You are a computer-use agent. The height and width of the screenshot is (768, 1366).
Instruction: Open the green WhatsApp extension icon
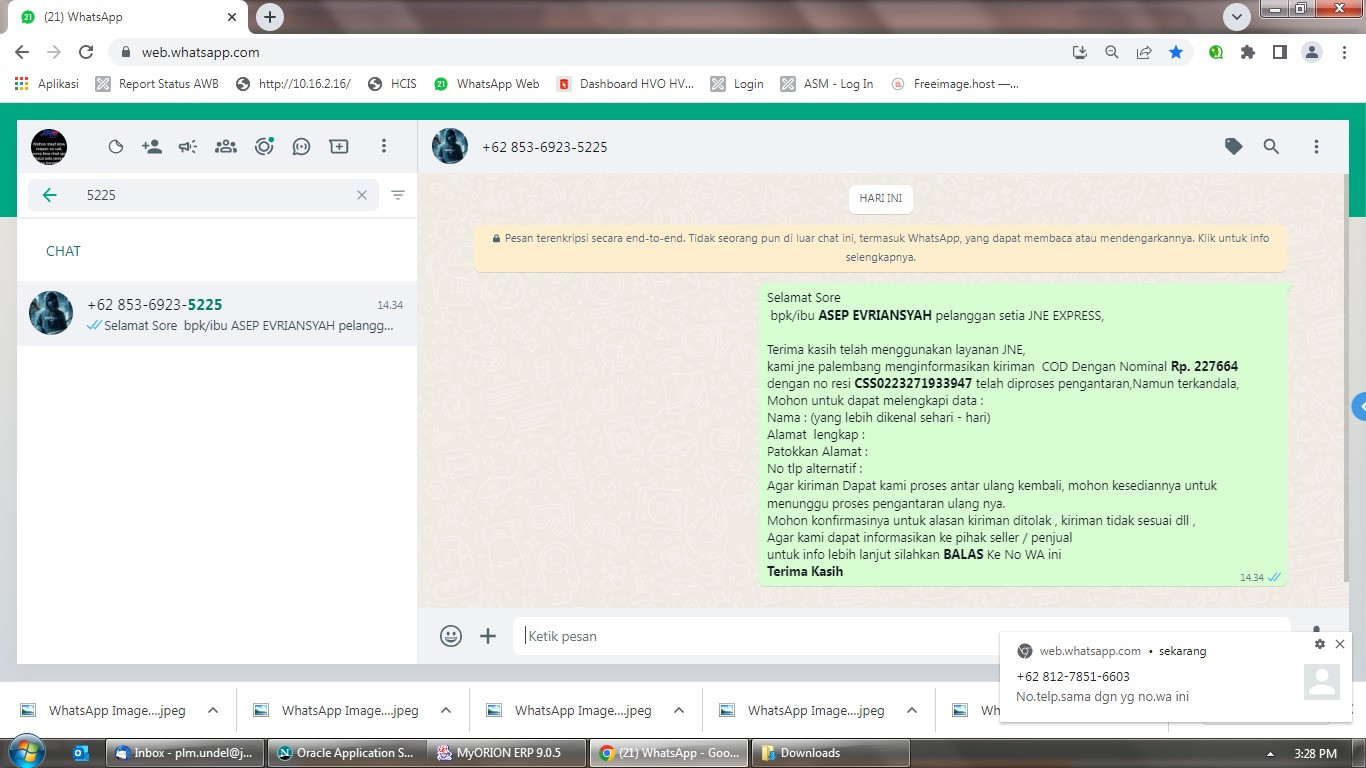1216,52
